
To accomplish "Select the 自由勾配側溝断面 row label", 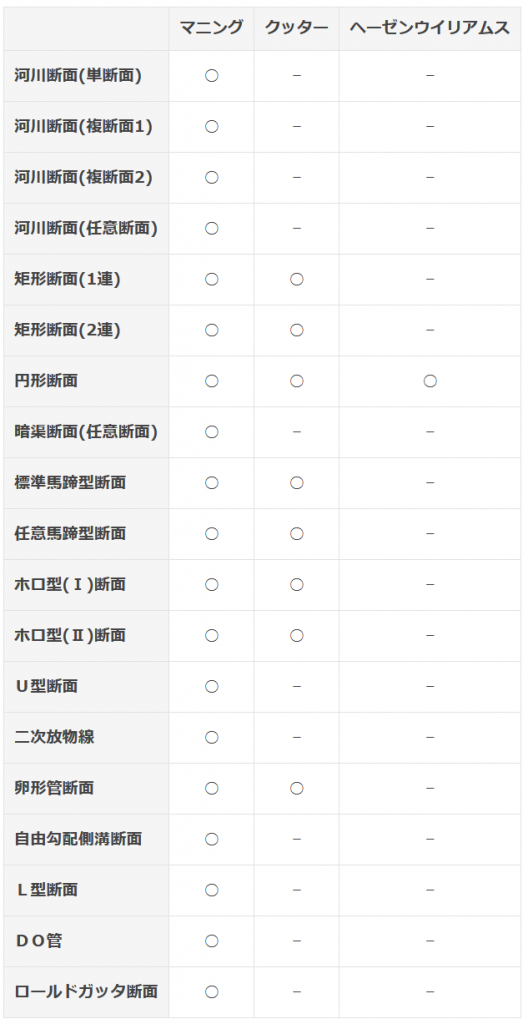I will click(78, 840).
